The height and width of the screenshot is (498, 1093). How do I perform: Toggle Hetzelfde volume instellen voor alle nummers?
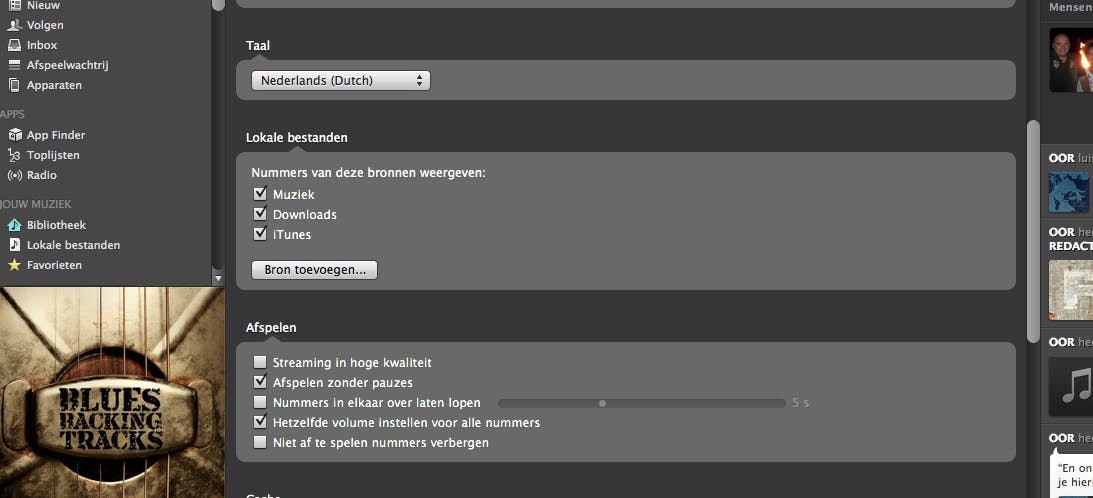click(x=260, y=422)
